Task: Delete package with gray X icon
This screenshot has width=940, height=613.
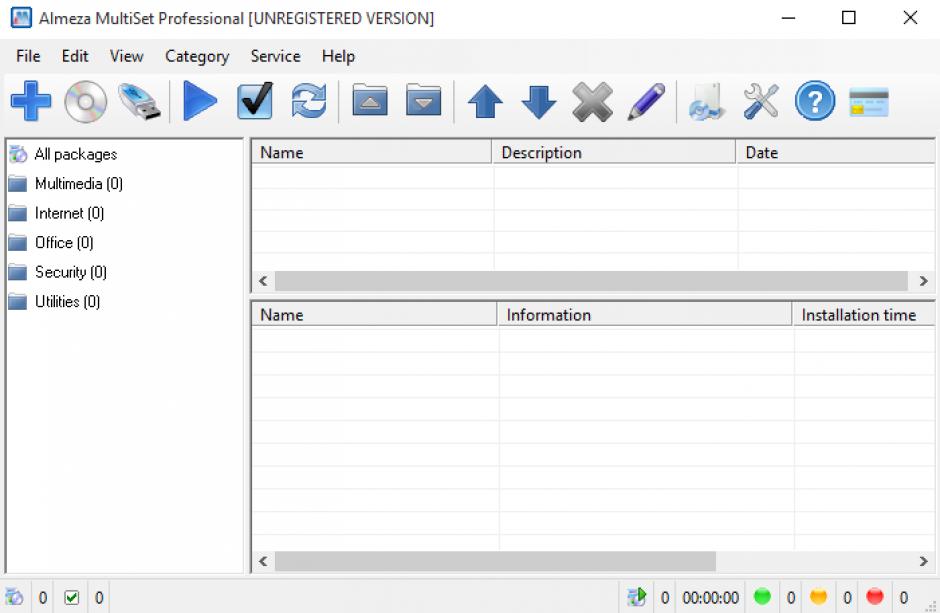Action: (592, 101)
